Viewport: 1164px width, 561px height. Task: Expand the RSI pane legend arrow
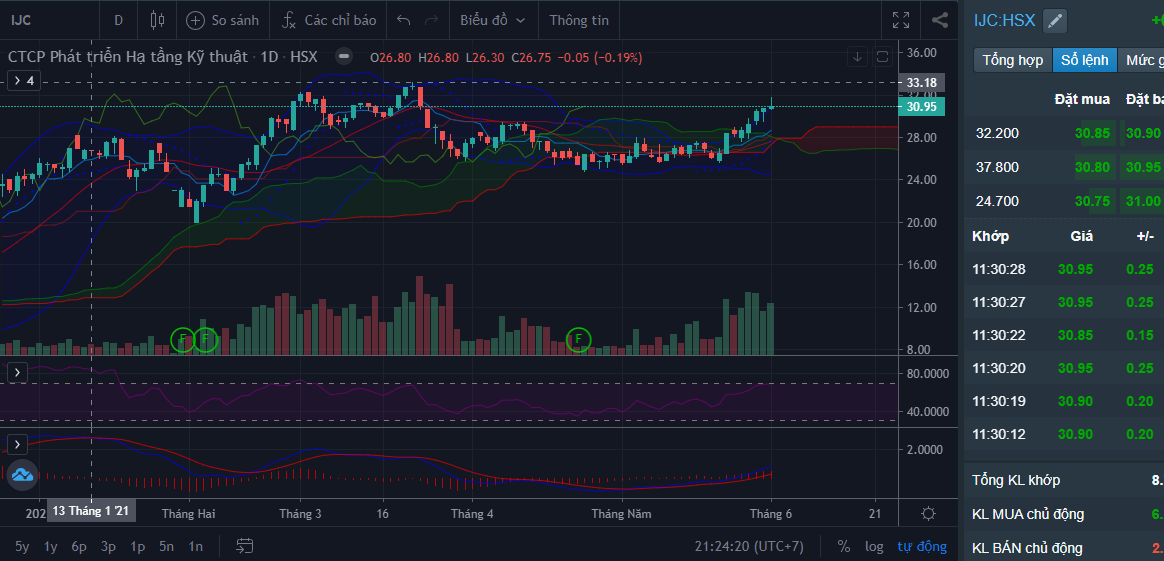(x=16, y=372)
